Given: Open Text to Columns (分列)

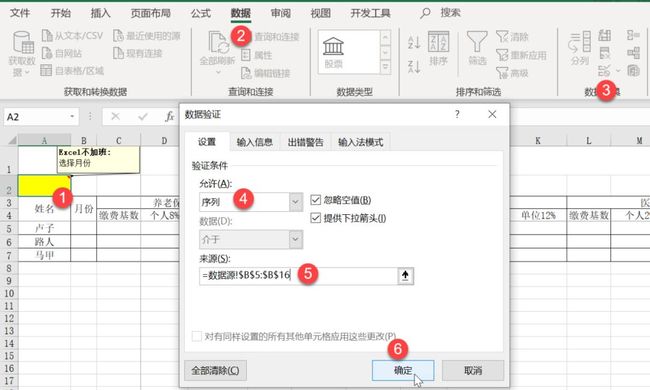Looking at the screenshot, I should (580, 49).
